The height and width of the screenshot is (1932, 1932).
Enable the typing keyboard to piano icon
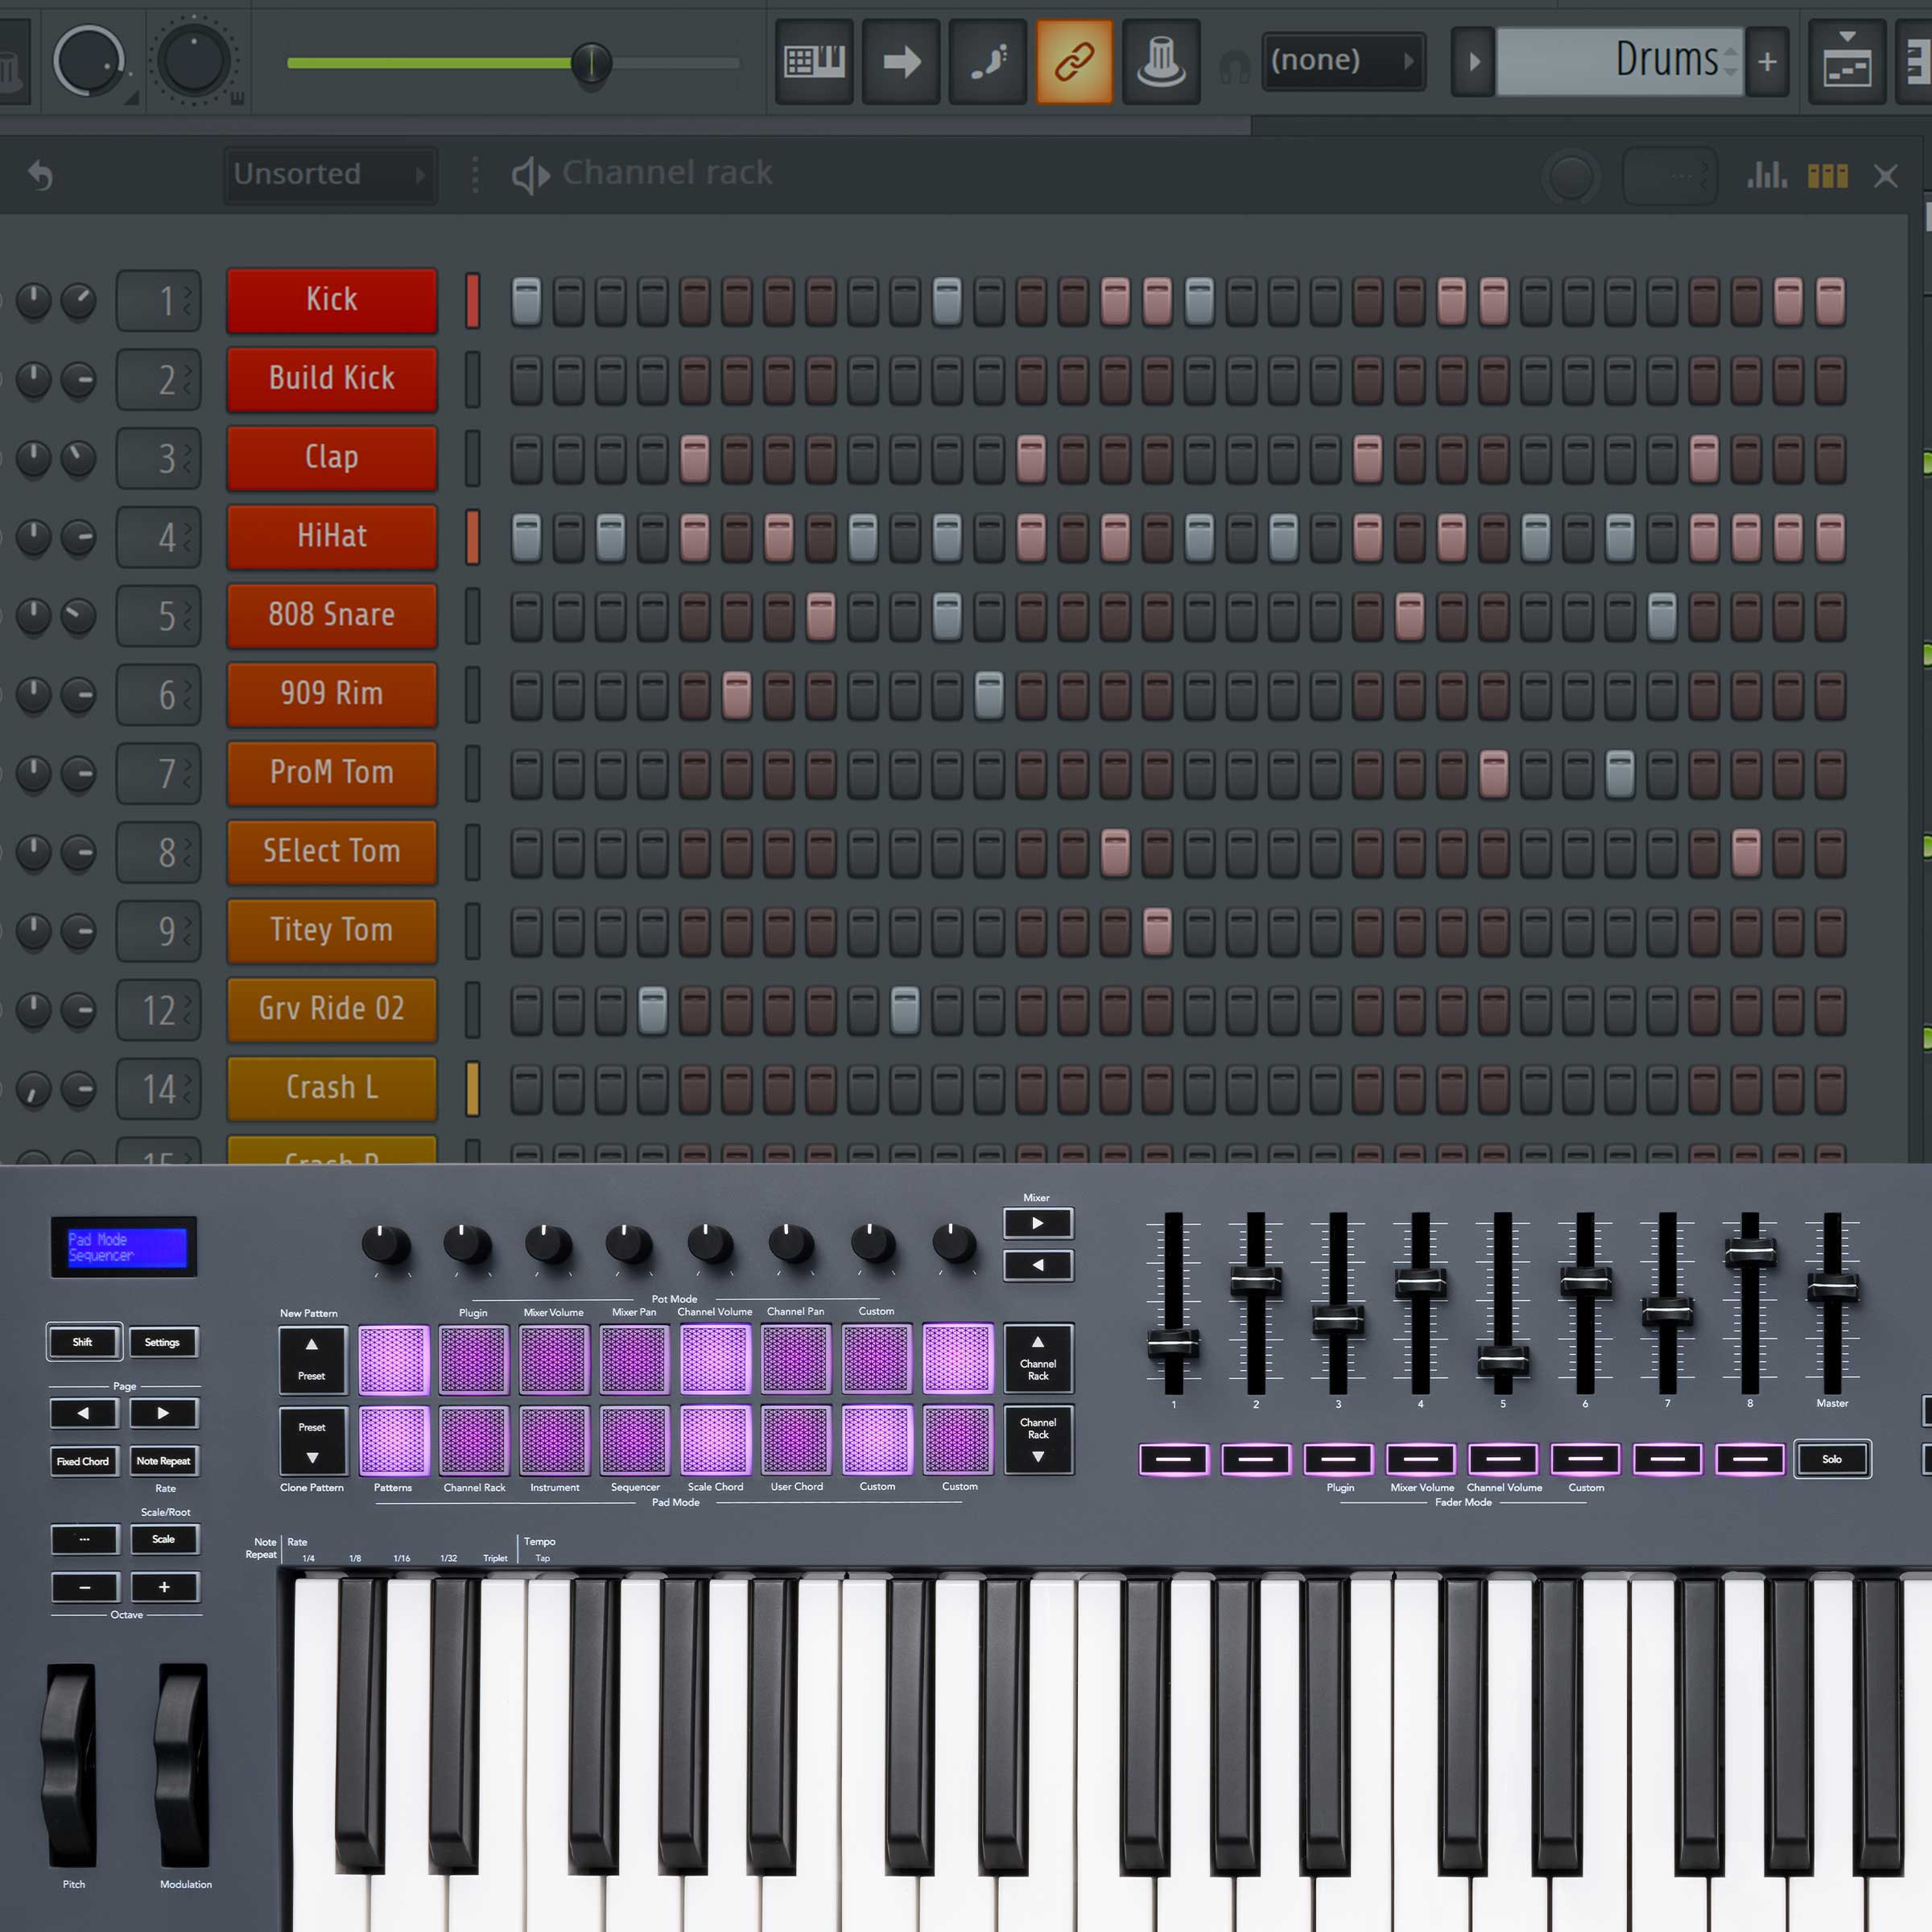(814, 60)
